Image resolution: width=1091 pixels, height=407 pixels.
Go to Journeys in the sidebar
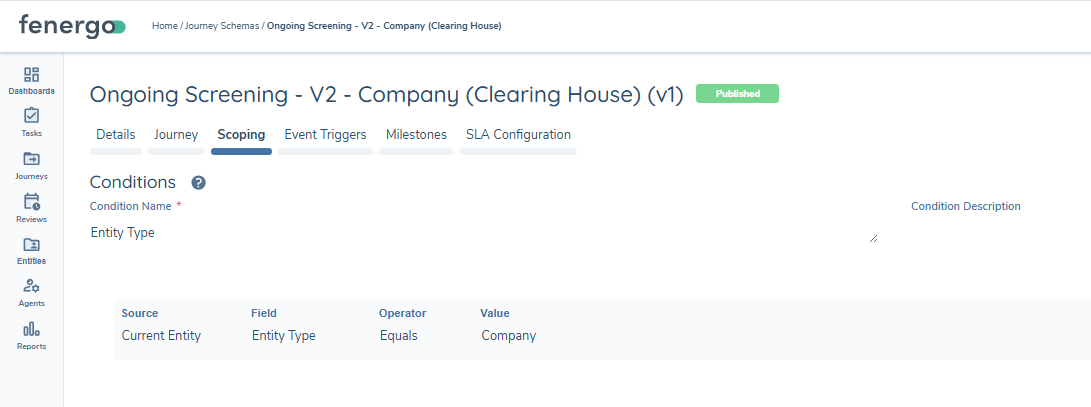(31, 166)
